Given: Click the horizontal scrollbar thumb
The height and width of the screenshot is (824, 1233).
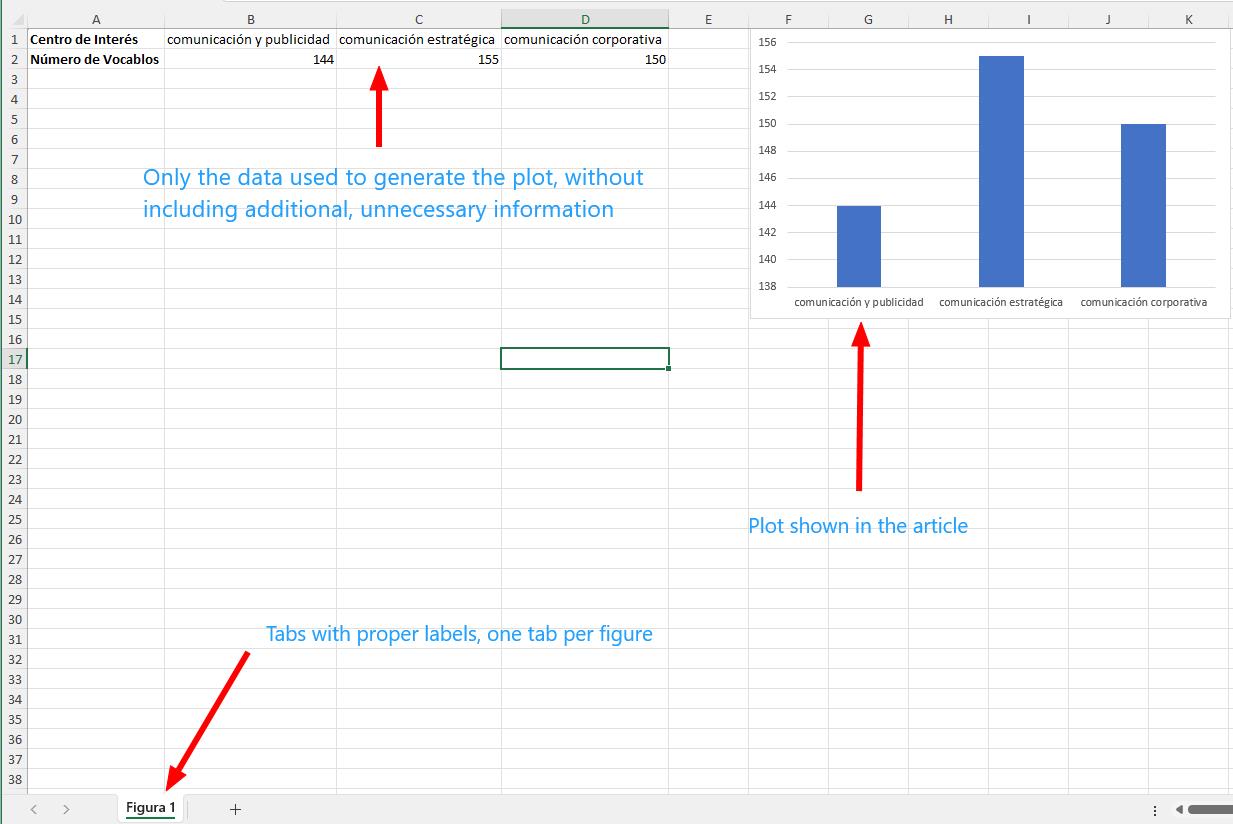Looking at the screenshot, I should click(x=1210, y=810).
